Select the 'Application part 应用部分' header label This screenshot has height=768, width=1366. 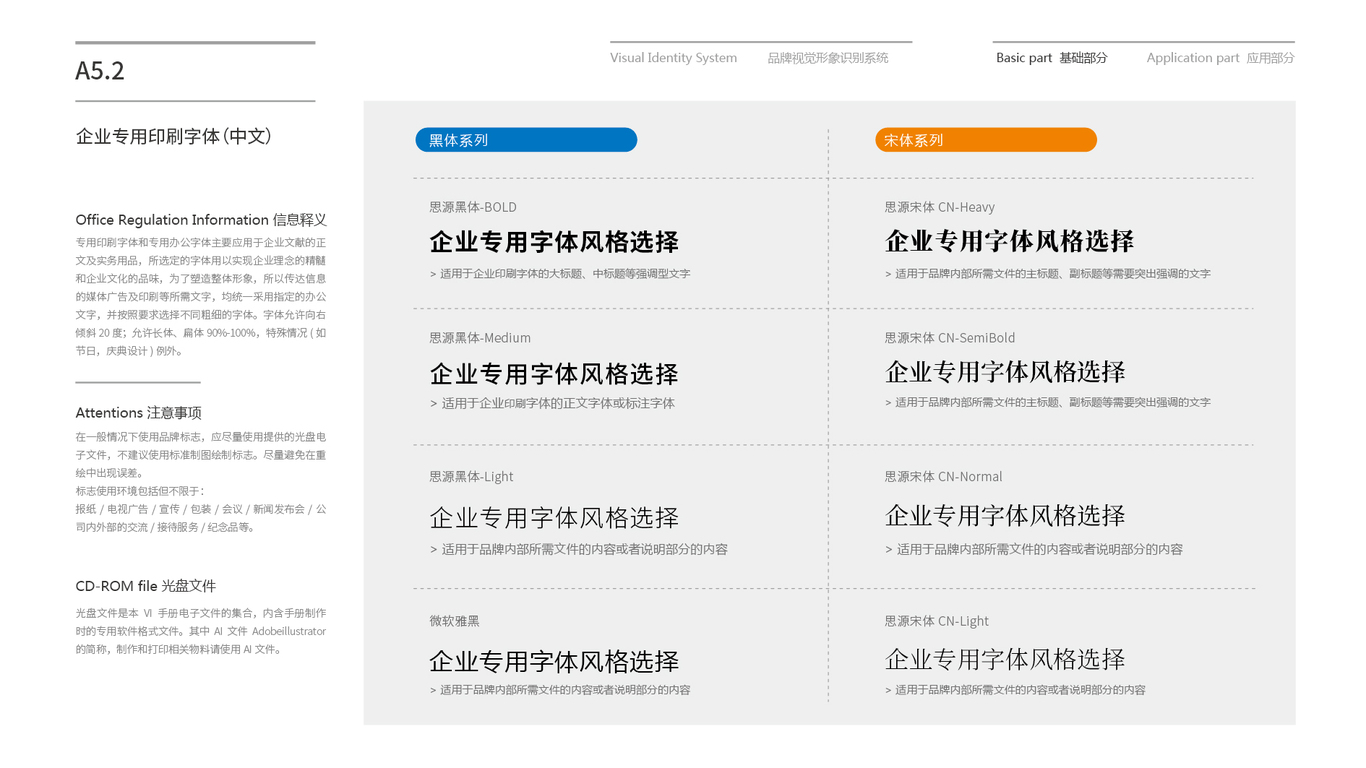1220,58
